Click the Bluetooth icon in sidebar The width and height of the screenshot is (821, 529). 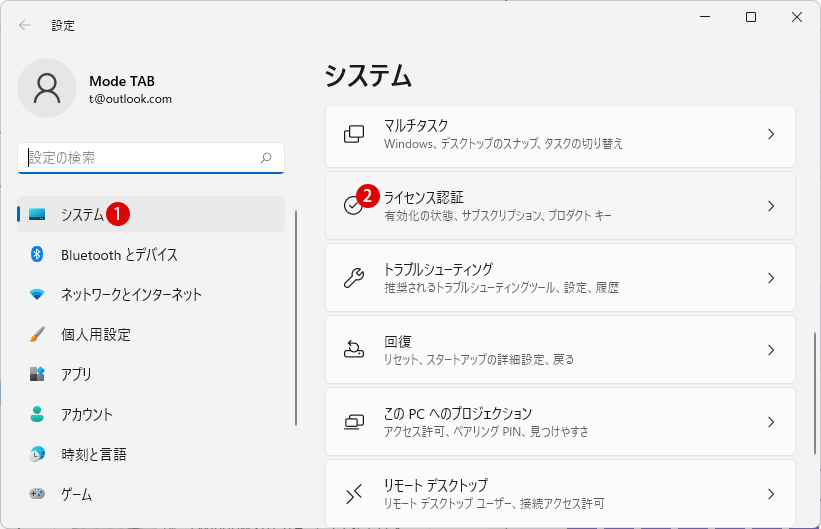click(x=37, y=255)
